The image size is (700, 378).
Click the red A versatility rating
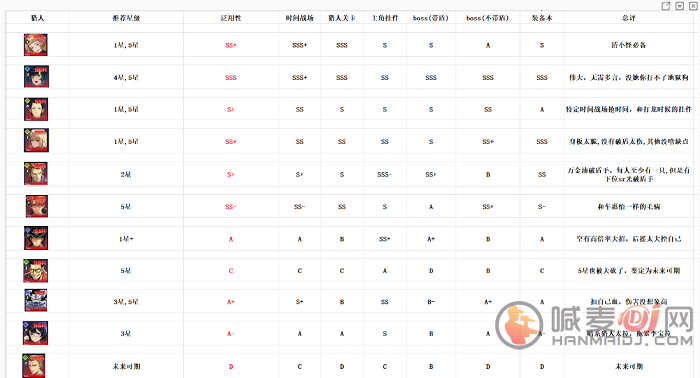[x=231, y=239]
